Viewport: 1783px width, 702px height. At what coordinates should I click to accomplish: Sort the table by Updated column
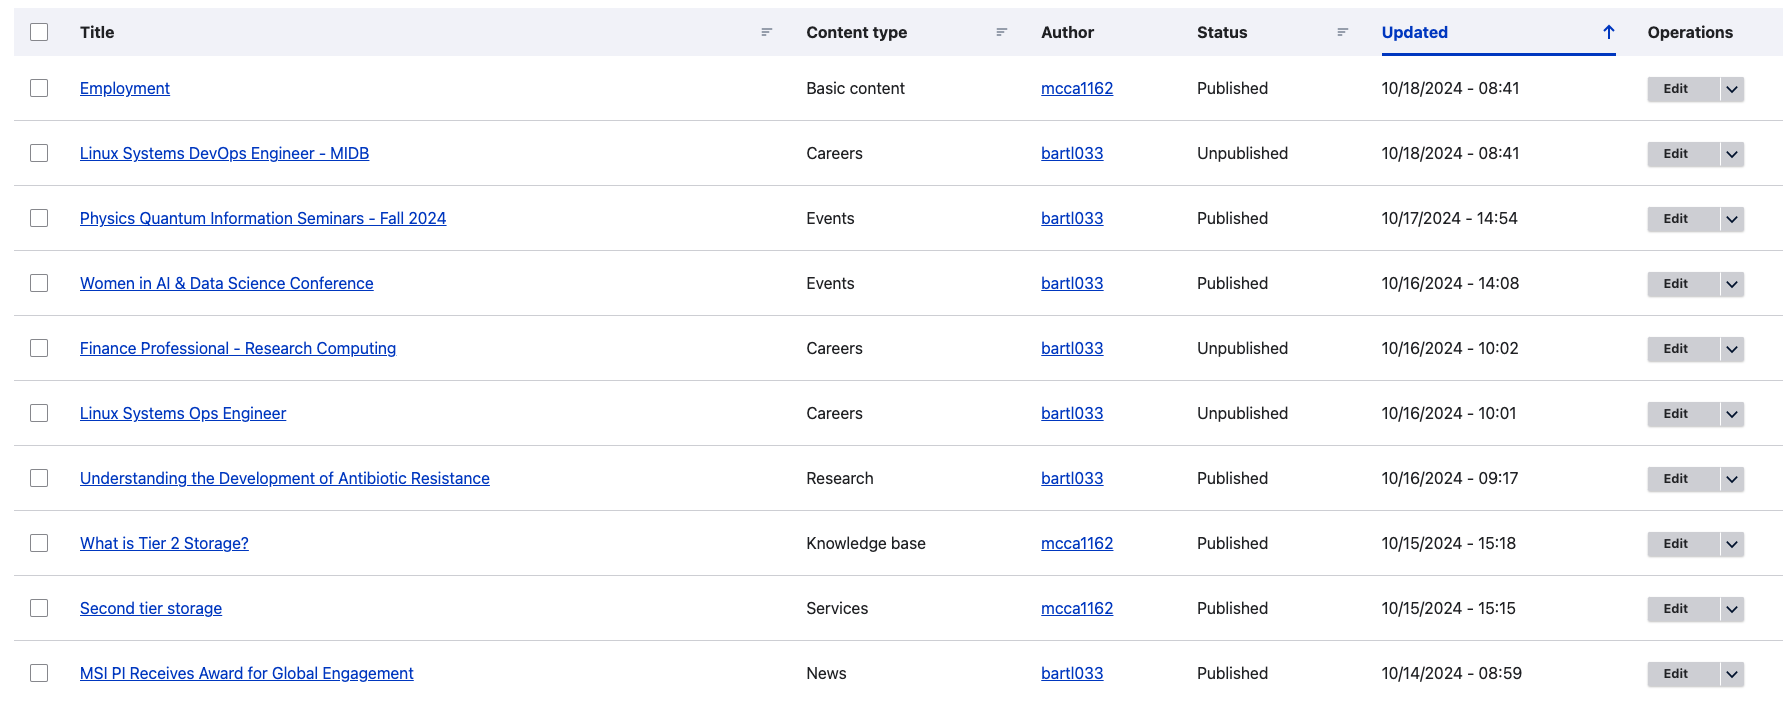click(x=1414, y=32)
